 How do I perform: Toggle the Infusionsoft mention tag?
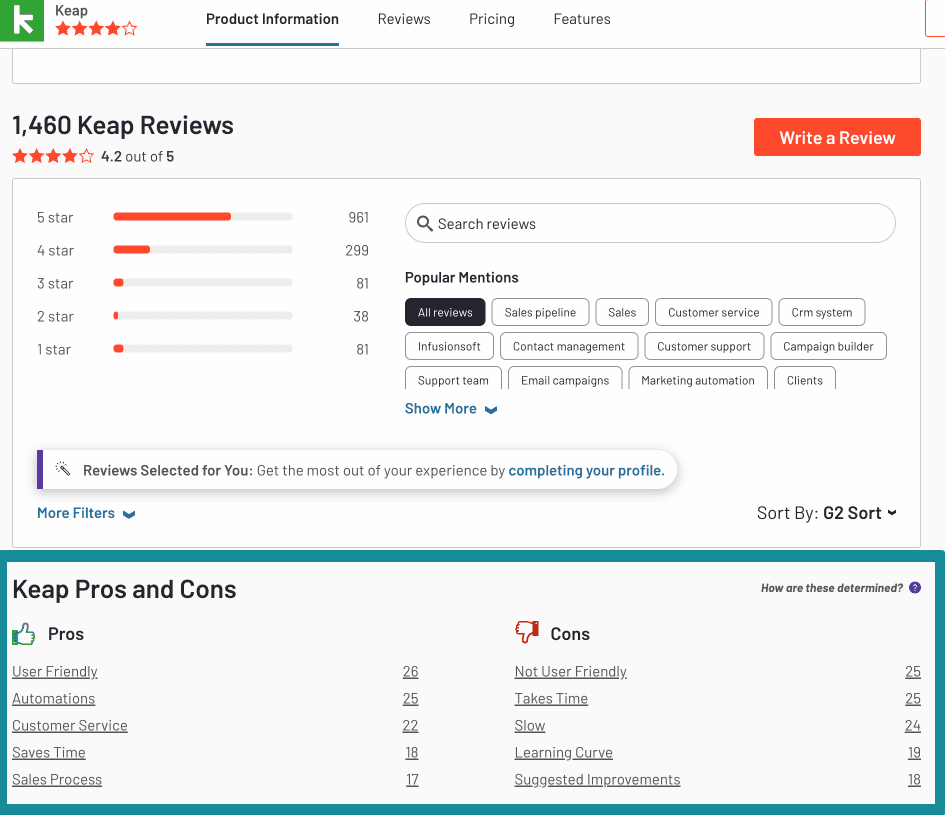[x=449, y=347]
